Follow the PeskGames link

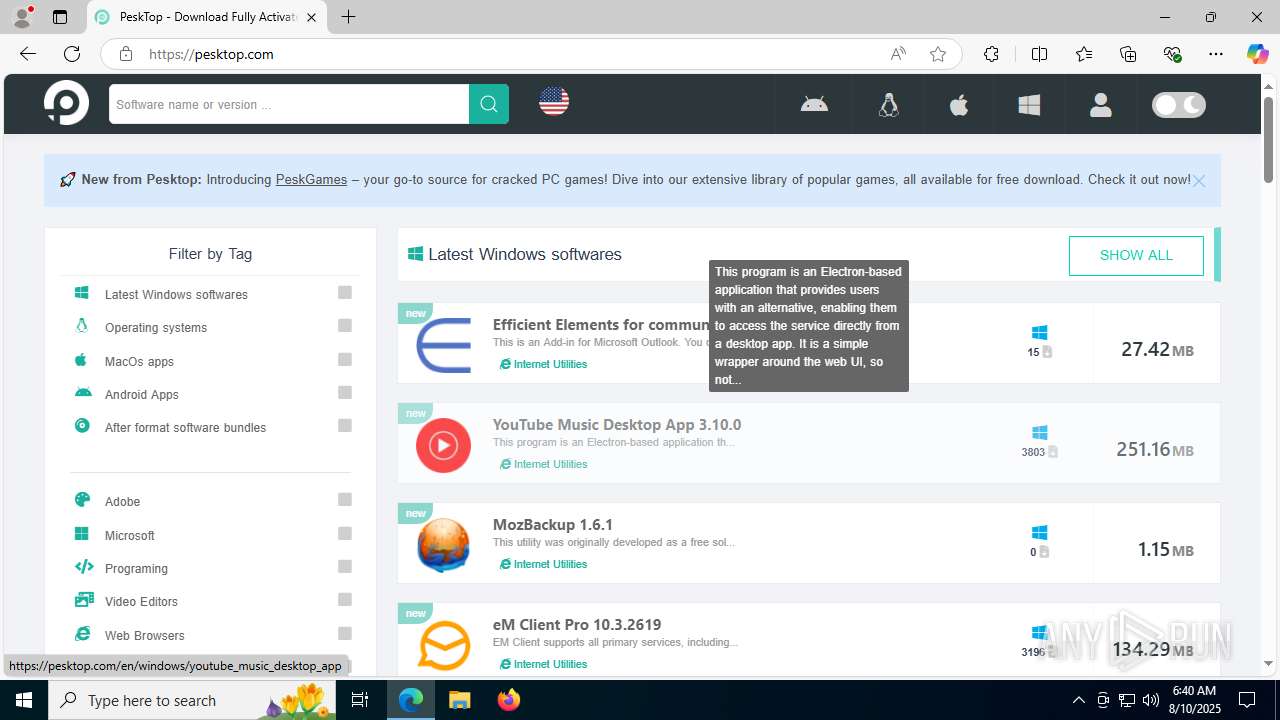(311, 180)
